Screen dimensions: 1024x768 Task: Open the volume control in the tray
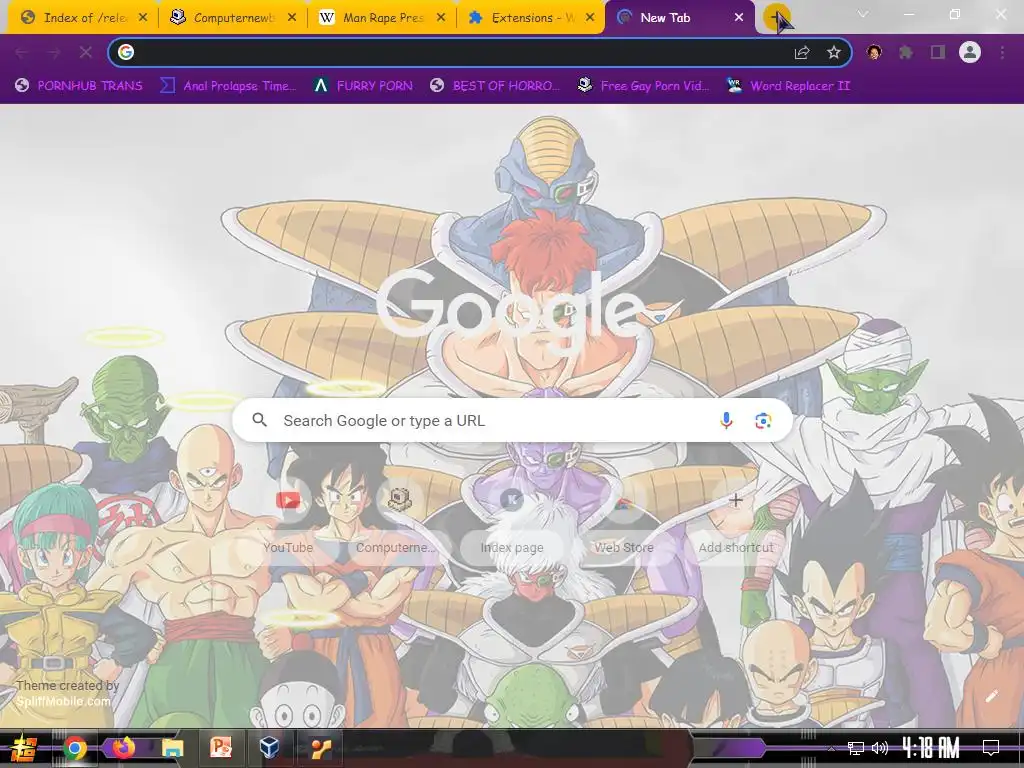(880, 748)
